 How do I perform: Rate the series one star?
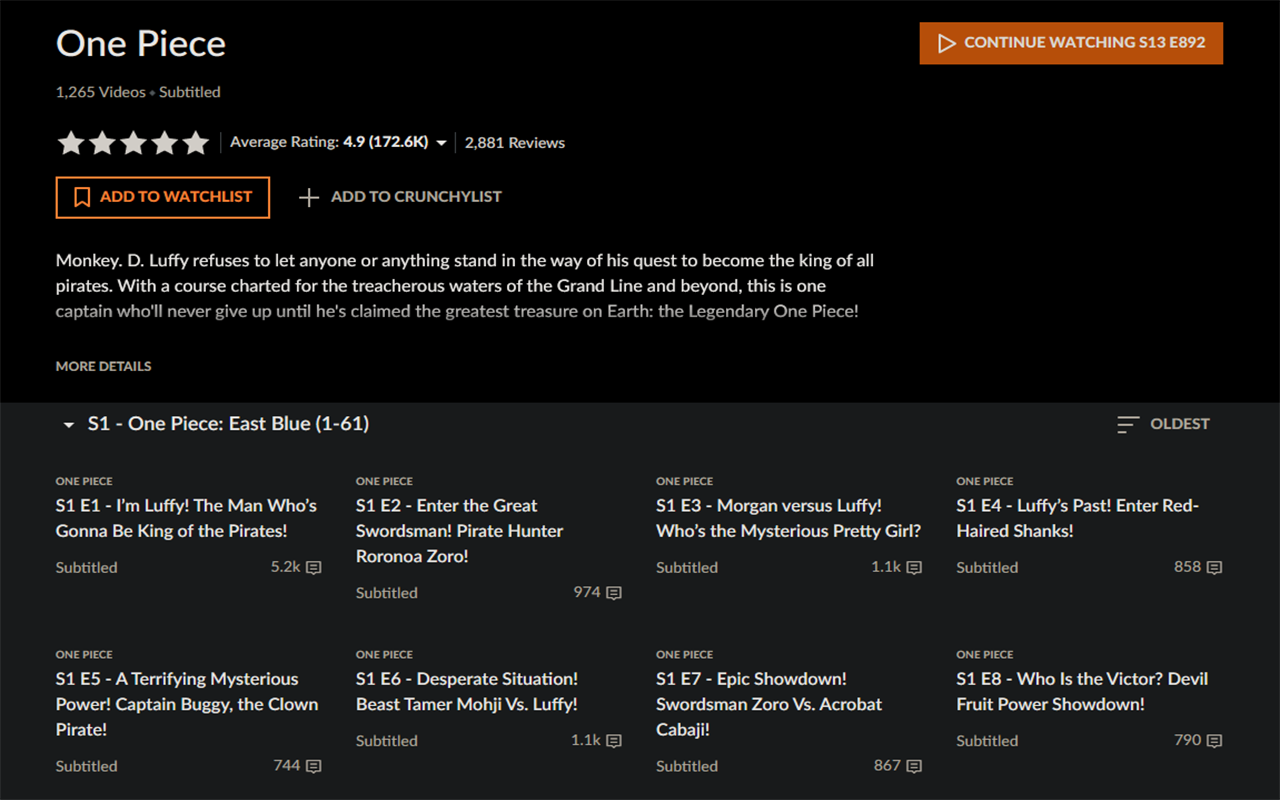pos(71,142)
